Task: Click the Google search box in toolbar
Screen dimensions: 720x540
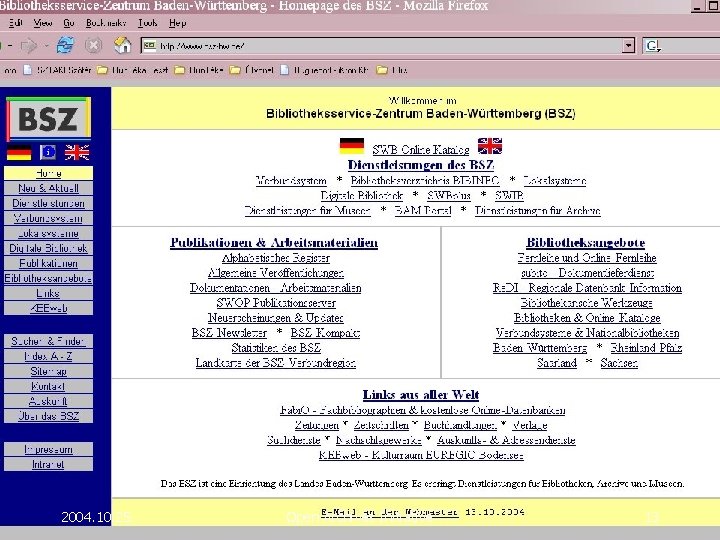Action: (x=681, y=46)
